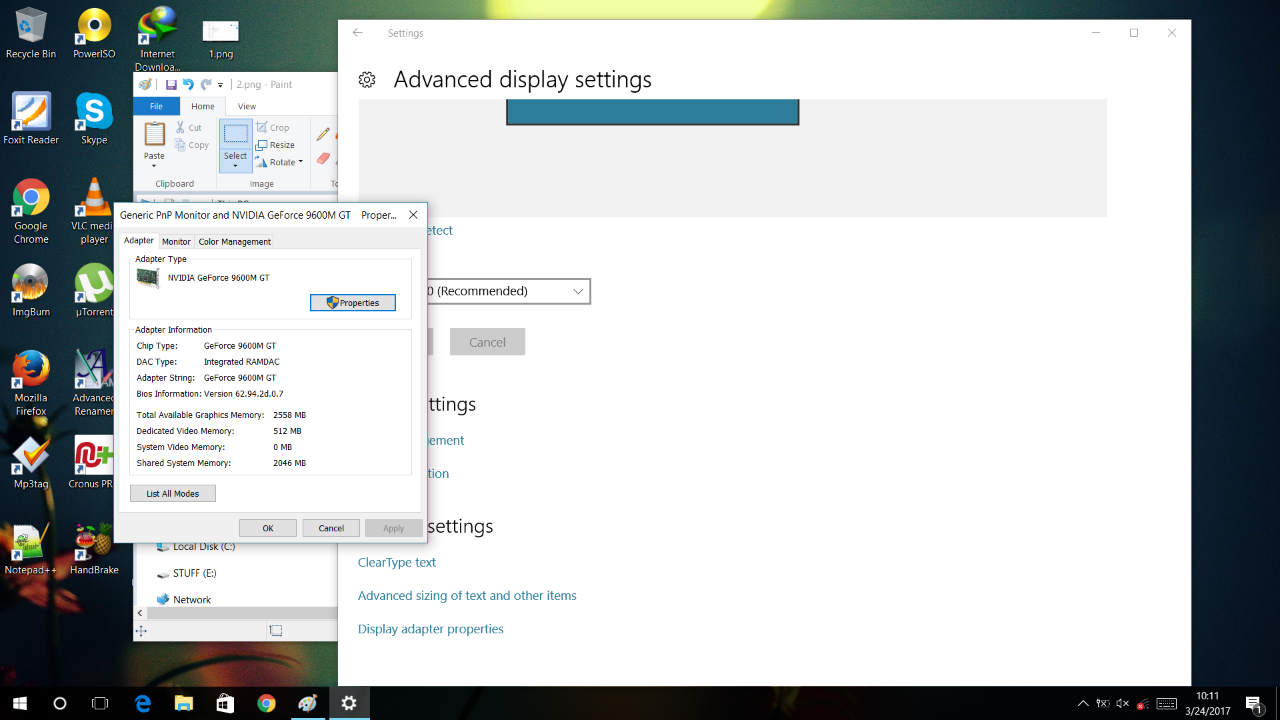Screen dimensions: 1280x720
Task: Expand the Rotate dropdown in Paint
Action: (x=300, y=162)
